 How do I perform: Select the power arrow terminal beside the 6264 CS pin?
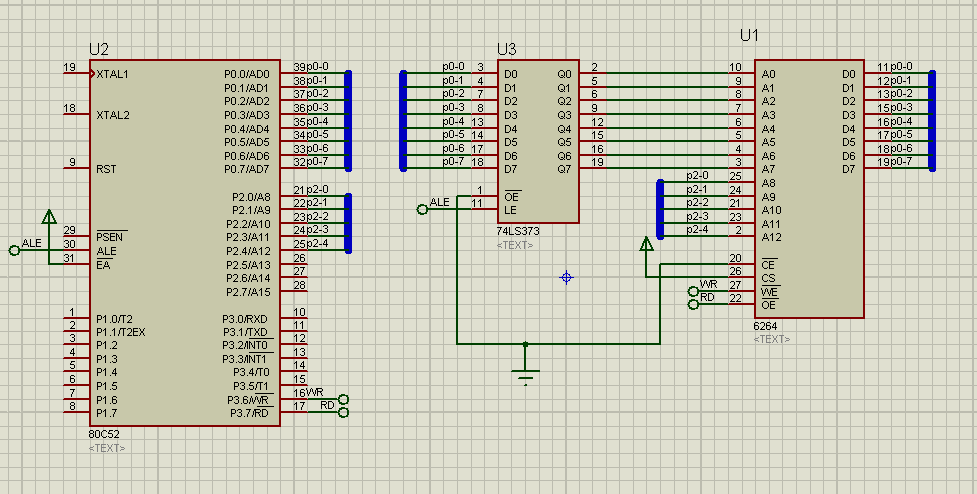click(645, 243)
